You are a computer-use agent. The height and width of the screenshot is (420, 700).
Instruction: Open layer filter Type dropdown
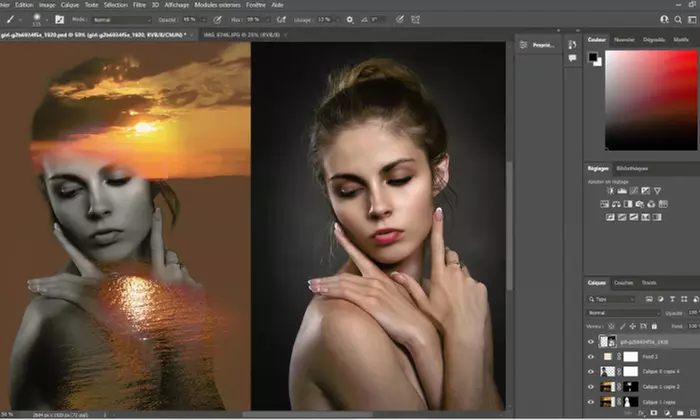611,299
